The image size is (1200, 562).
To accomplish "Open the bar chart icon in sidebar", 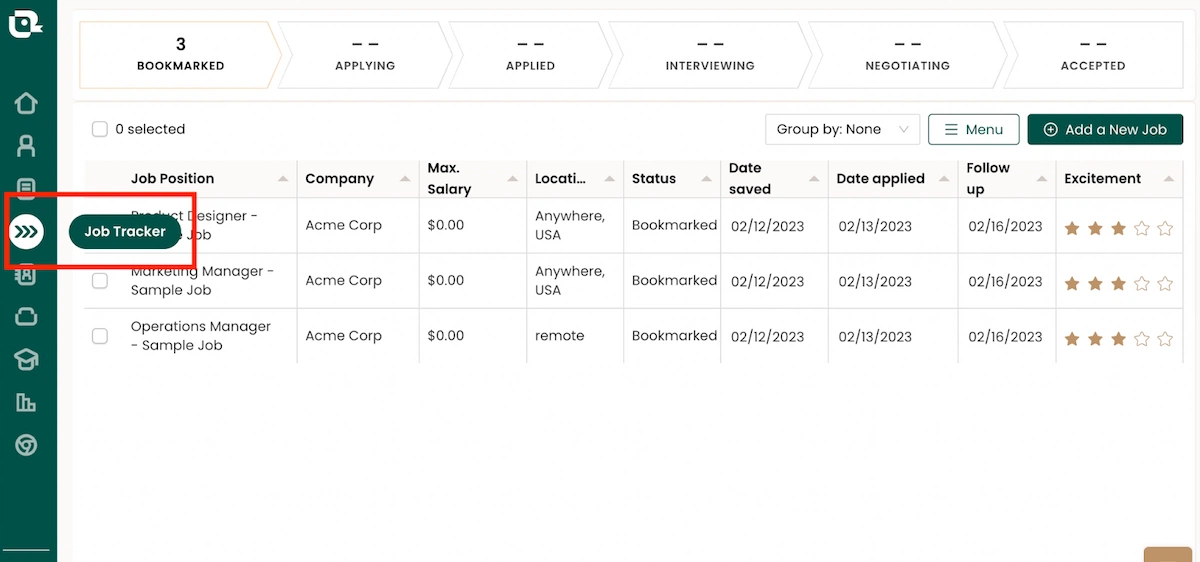I will click(x=26, y=402).
